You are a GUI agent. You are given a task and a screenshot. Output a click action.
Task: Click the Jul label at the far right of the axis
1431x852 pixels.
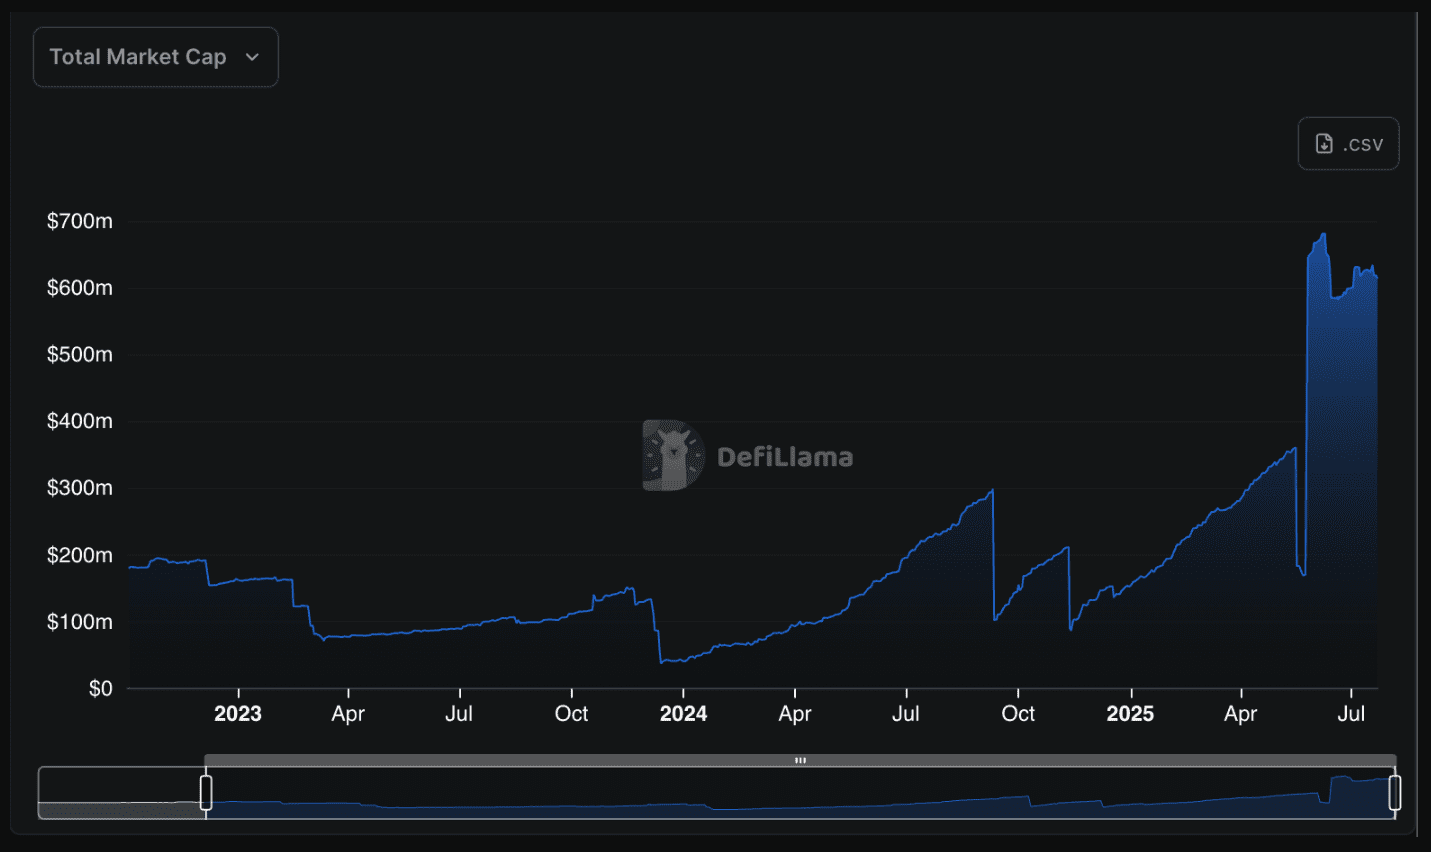pyautogui.click(x=1351, y=714)
